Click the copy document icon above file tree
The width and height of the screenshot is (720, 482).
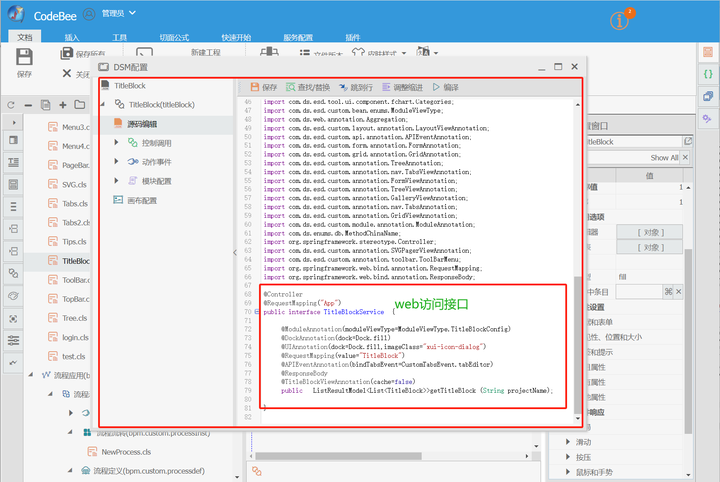(x=45, y=105)
